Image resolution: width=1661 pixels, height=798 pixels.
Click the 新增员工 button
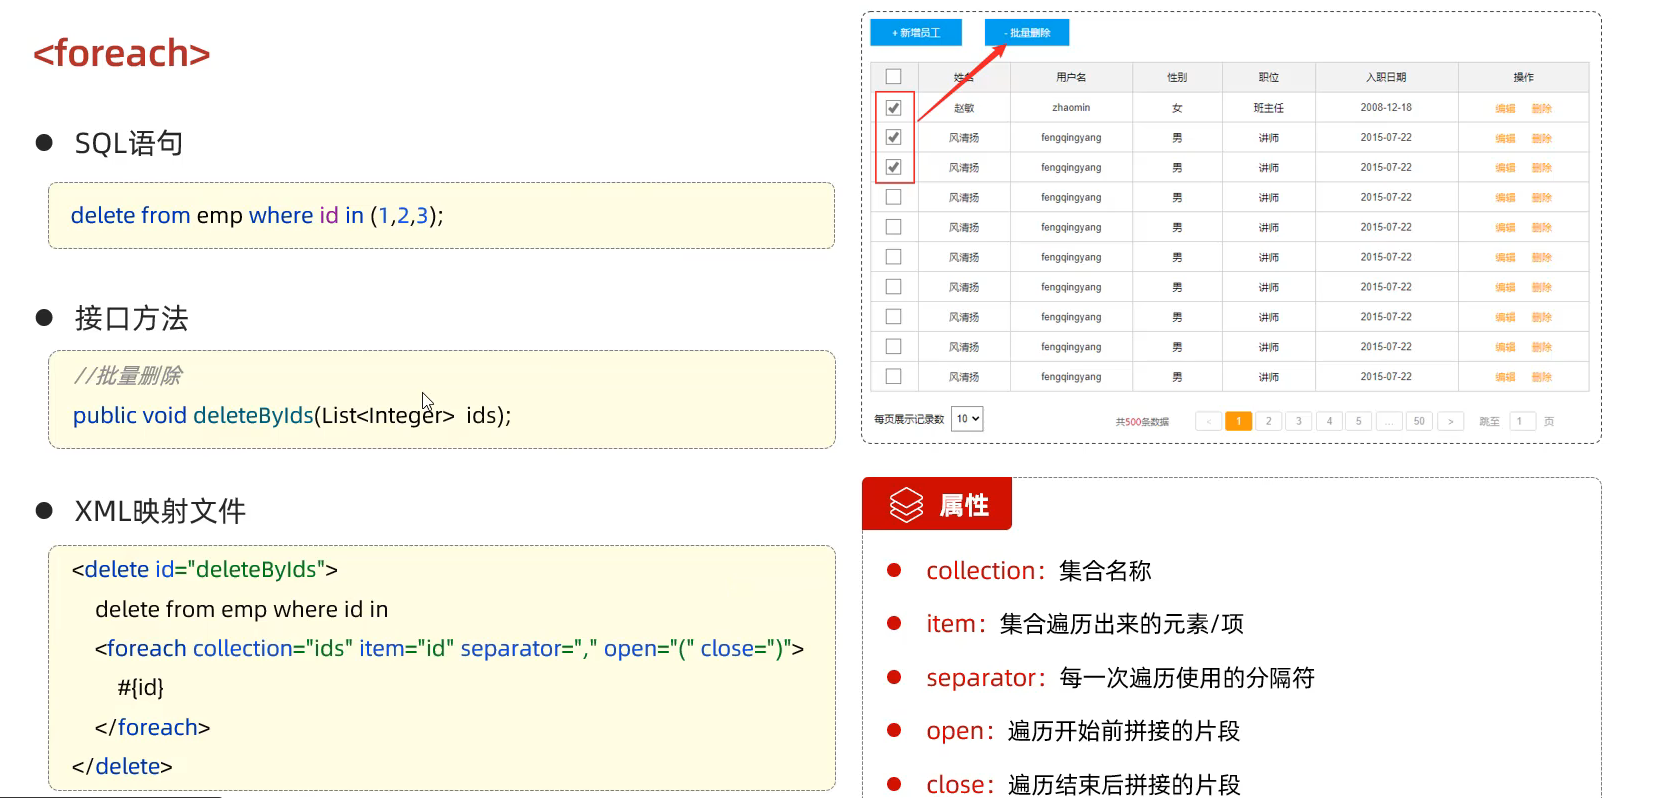pyautogui.click(x=915, y=33)
